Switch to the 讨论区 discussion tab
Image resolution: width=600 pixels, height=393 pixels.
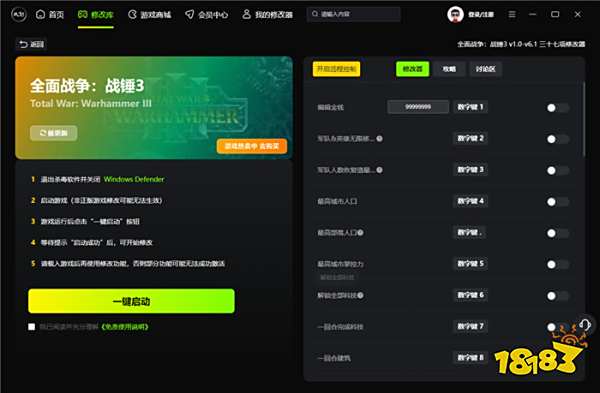coord(486,69)
